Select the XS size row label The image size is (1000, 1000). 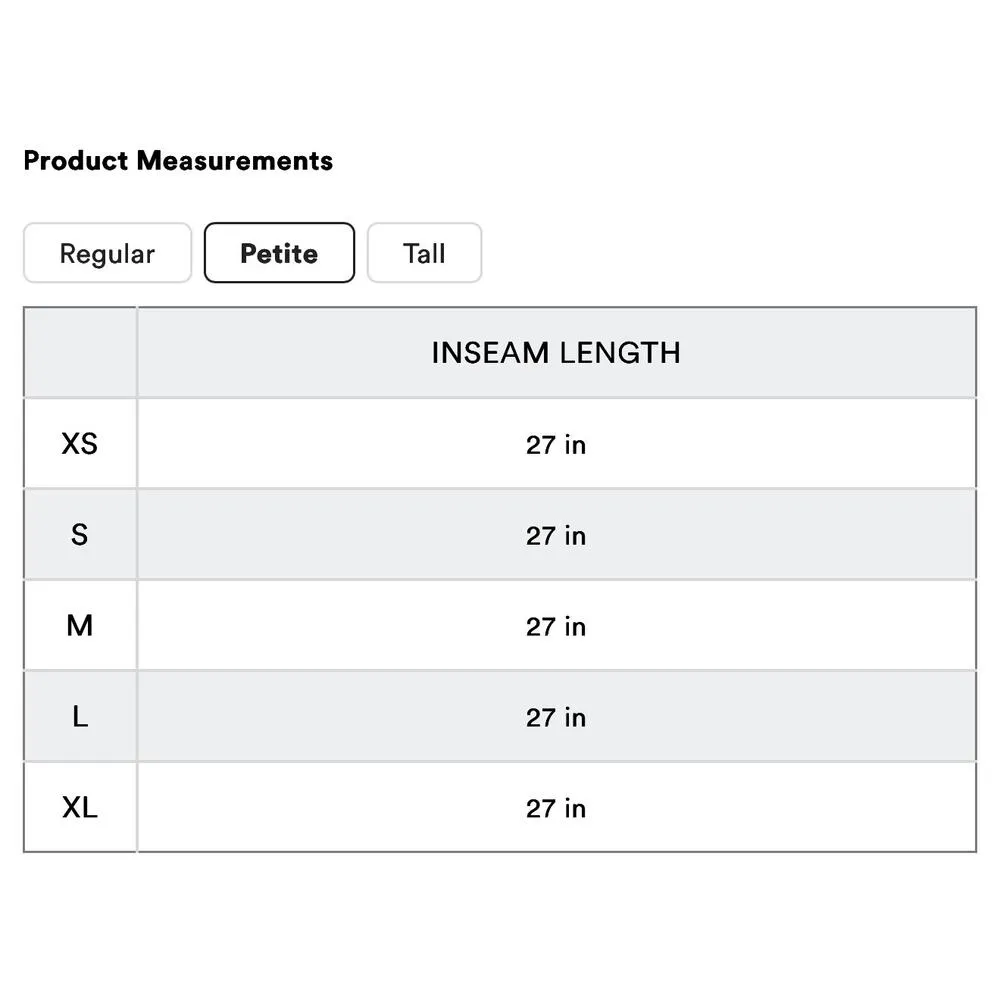click(80, 444)
